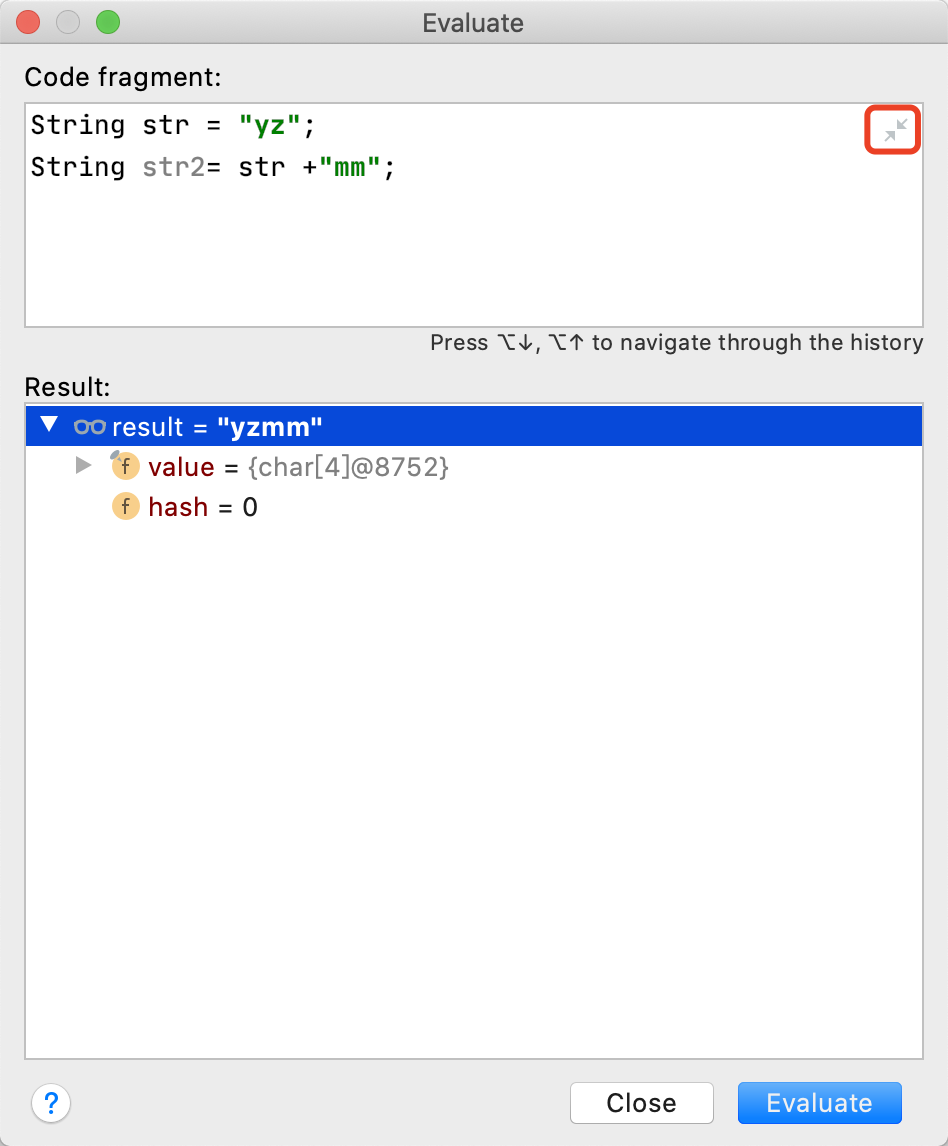Image resolution: width=948 pixels, height=1146 pixels.
Task: Expand the value char array node
Action: tap(84, 466)
